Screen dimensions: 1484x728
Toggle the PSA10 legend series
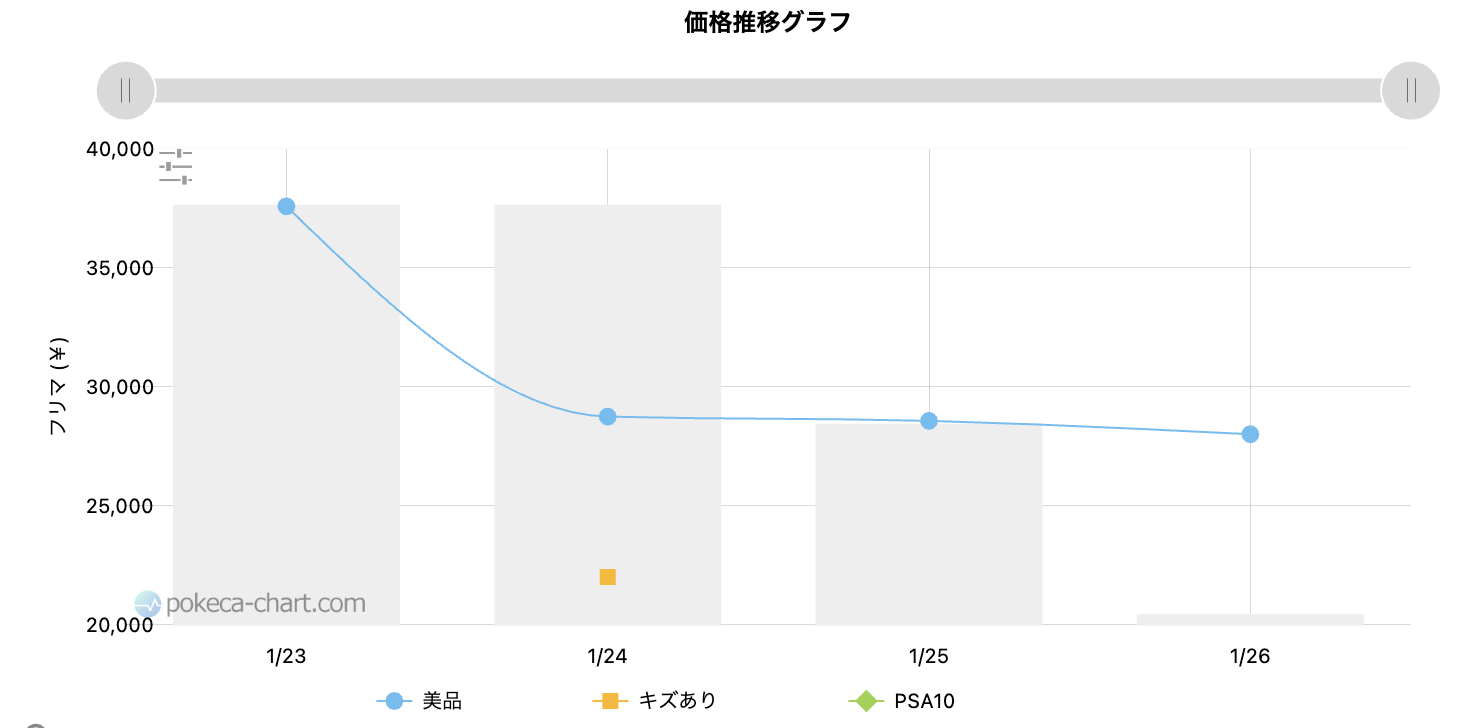(x=901, y=701)
